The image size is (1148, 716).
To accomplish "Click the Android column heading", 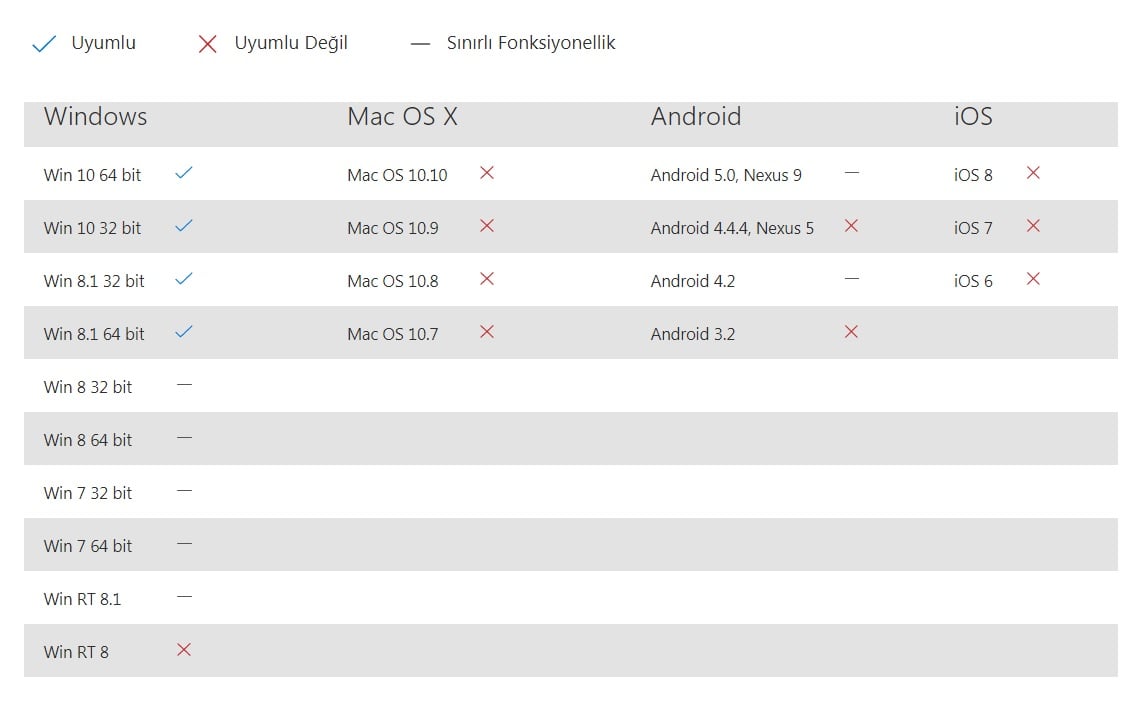I will [696, 116].
